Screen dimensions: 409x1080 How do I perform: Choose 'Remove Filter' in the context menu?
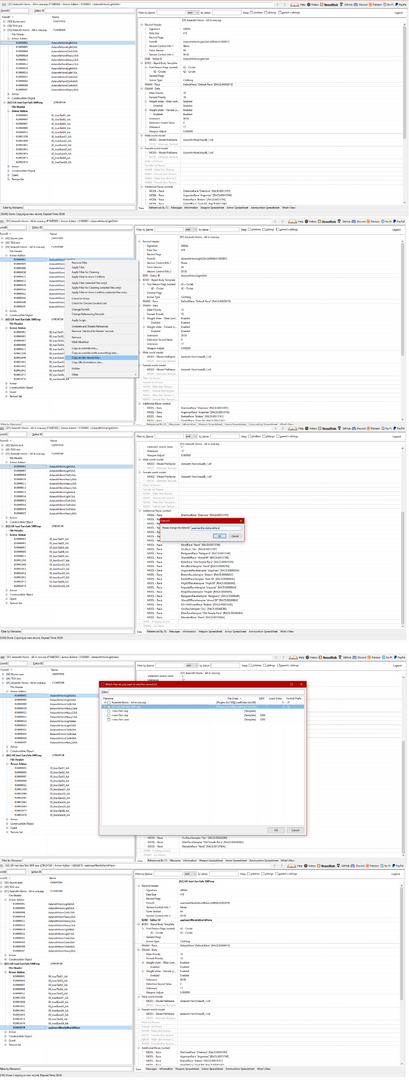pos(79,262)
